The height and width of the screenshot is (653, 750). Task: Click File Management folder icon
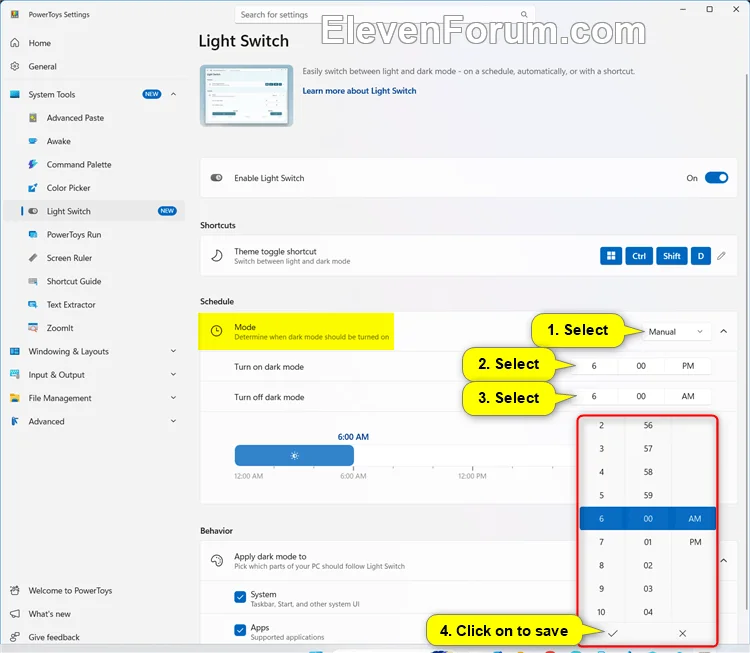pyautogui.click(x=15, y=398)
